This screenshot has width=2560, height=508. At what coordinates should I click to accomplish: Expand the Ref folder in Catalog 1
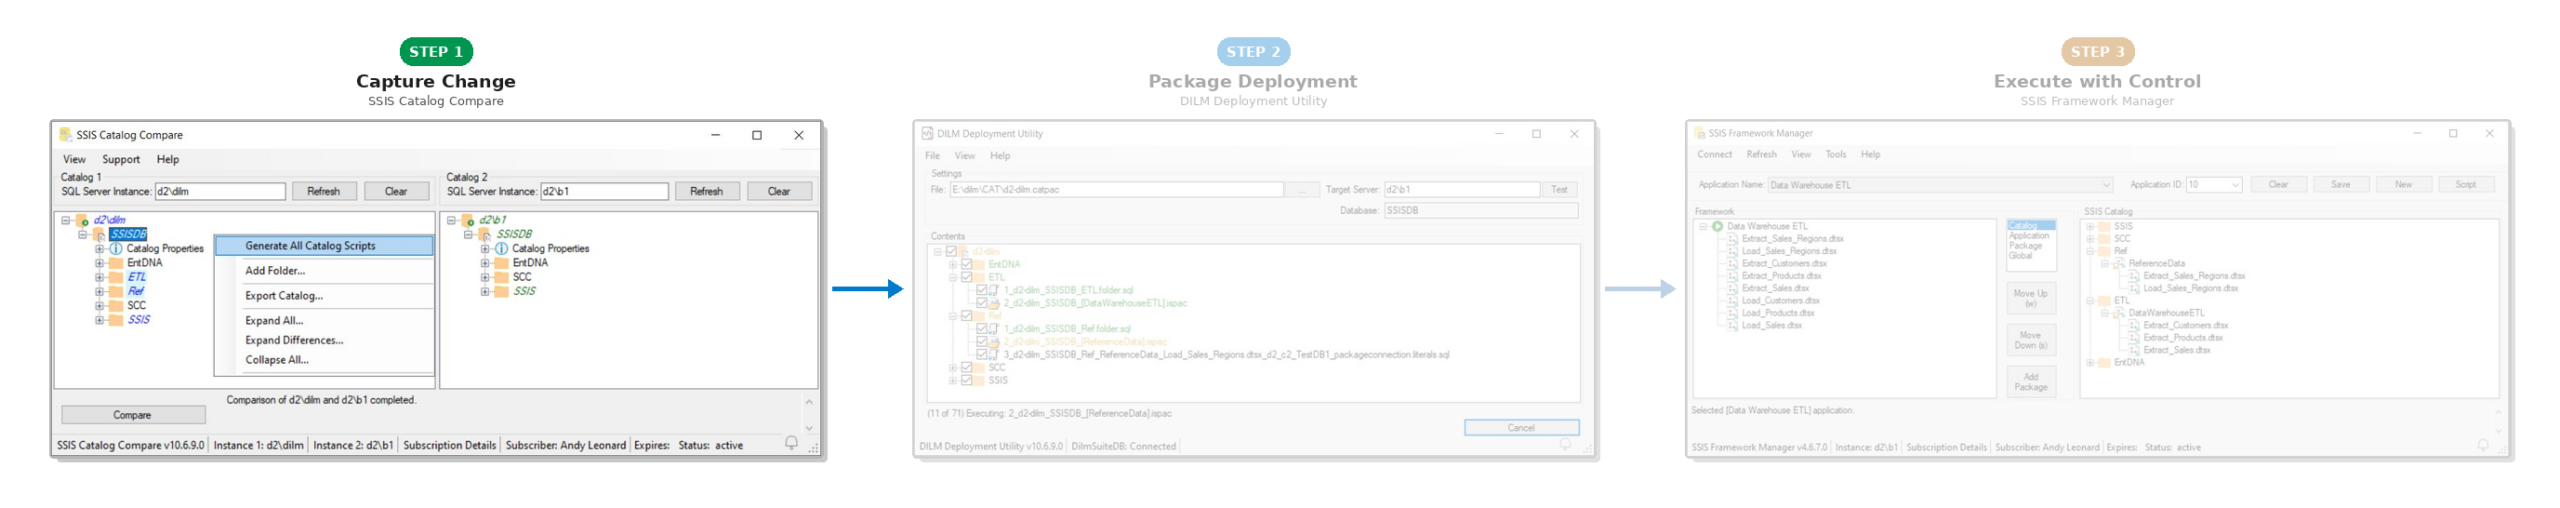pyautogui.click(x=99, y=291)
